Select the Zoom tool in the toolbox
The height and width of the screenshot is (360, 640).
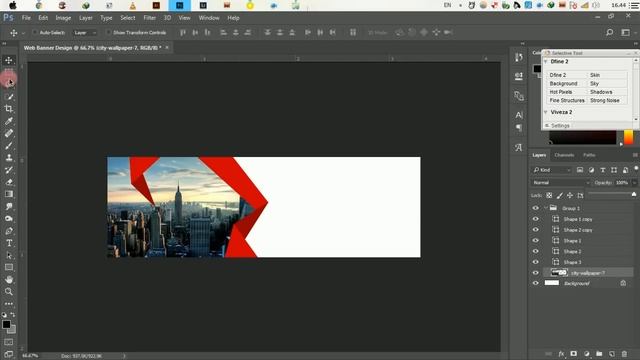[9, 291]
